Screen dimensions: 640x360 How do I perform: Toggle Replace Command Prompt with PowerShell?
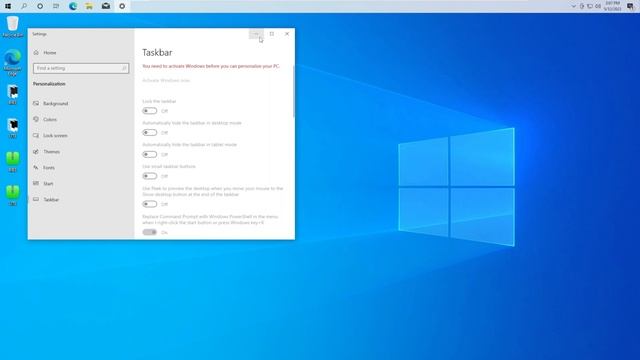tap(149, 232)
